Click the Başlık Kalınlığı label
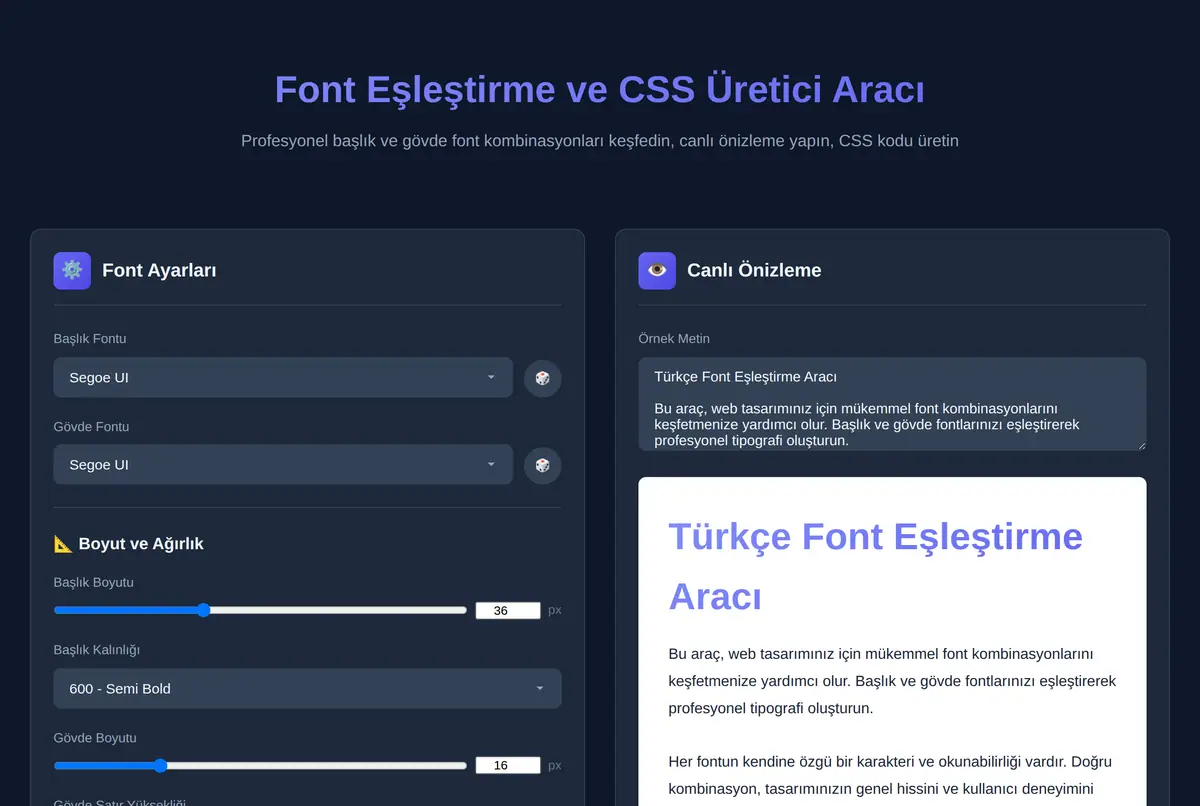This screenshot has height=806, width=1200. coord(97,650)
